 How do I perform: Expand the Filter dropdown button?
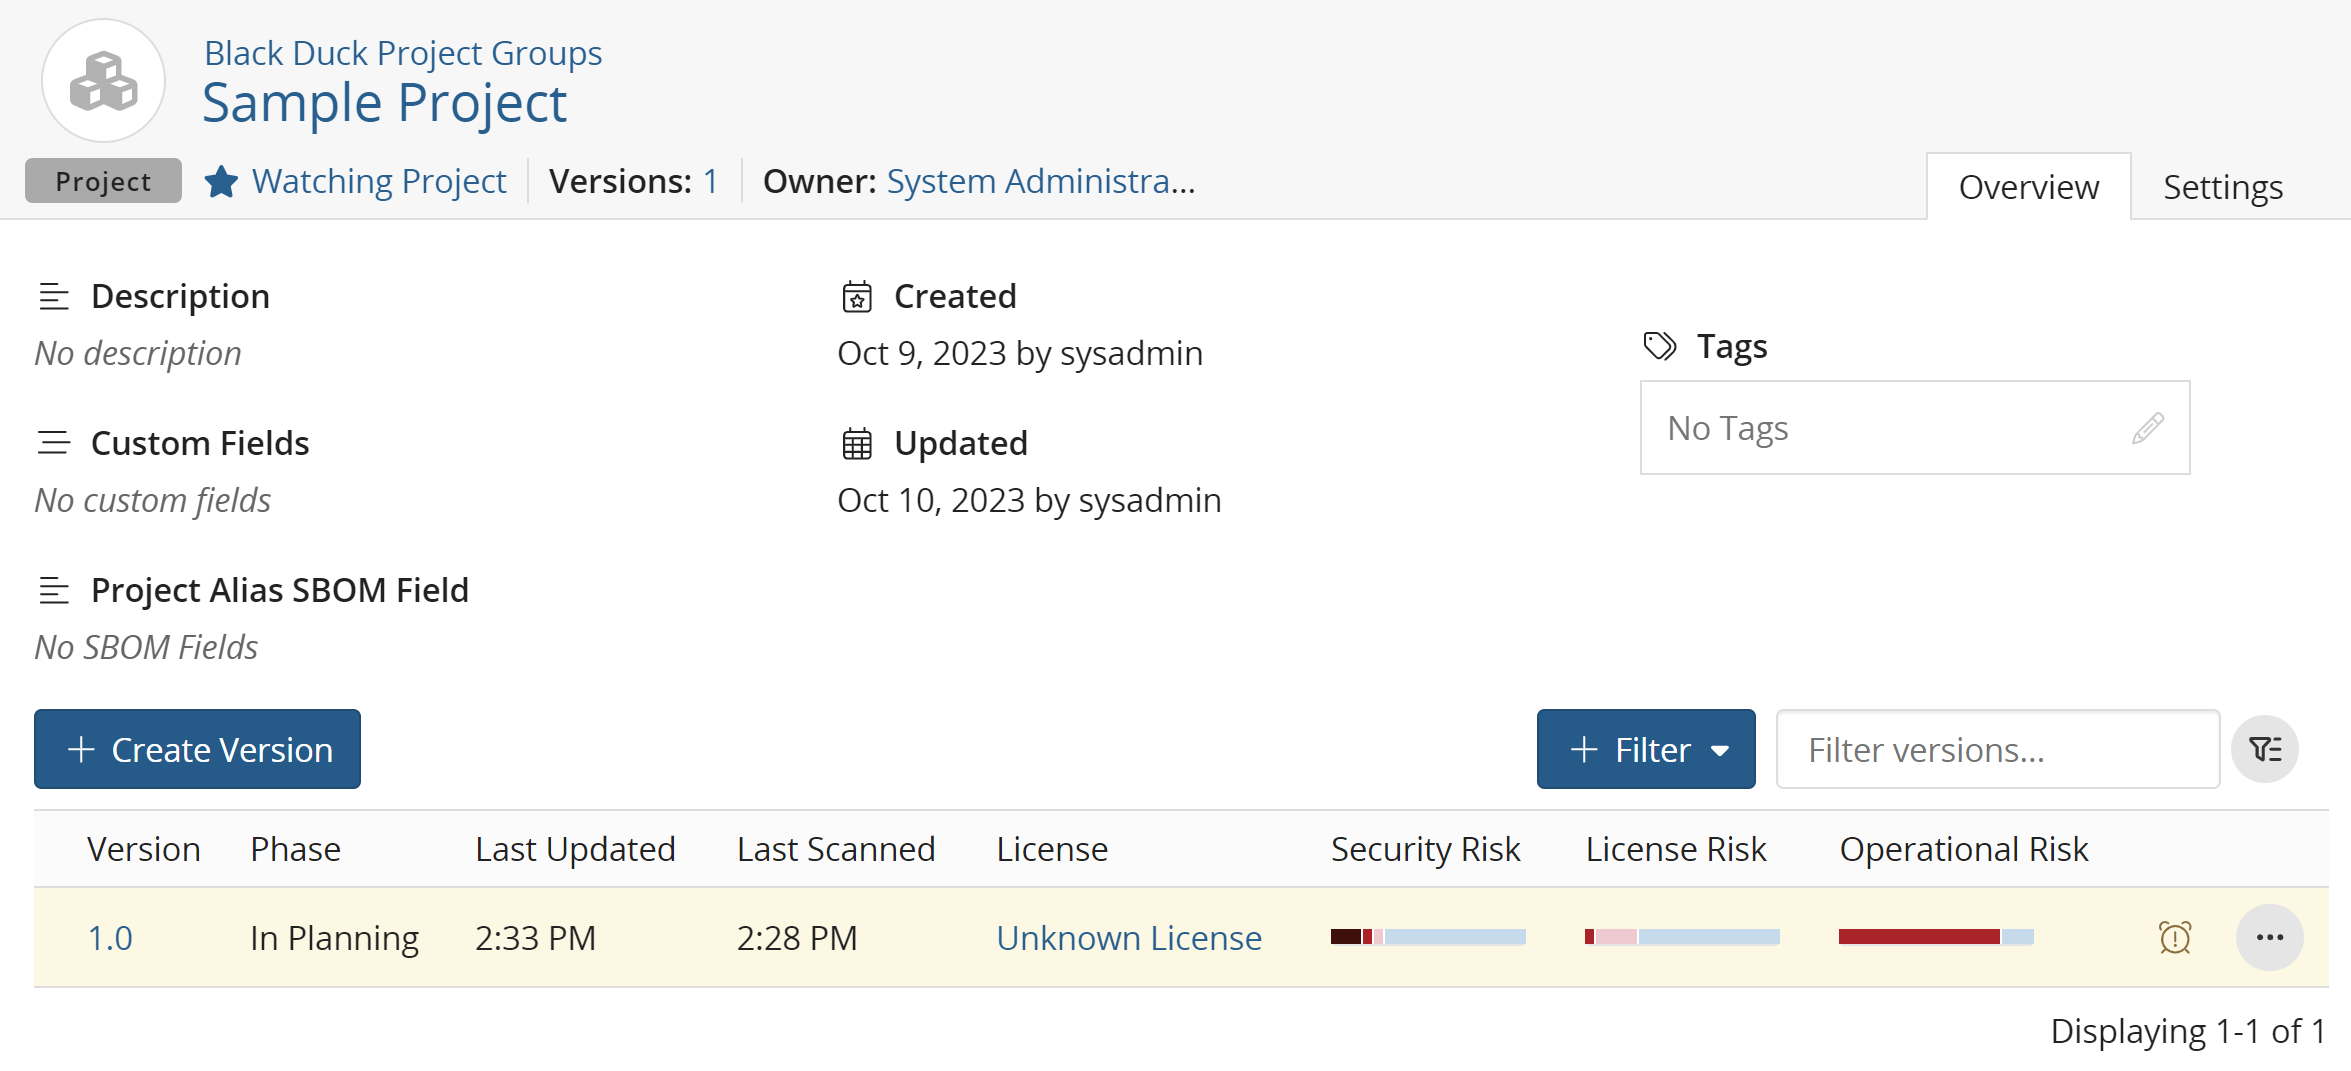[1645, 749]
